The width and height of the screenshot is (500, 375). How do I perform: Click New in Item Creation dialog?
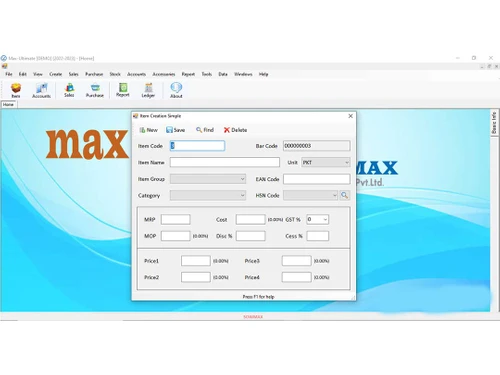click(x=148, y=130)
